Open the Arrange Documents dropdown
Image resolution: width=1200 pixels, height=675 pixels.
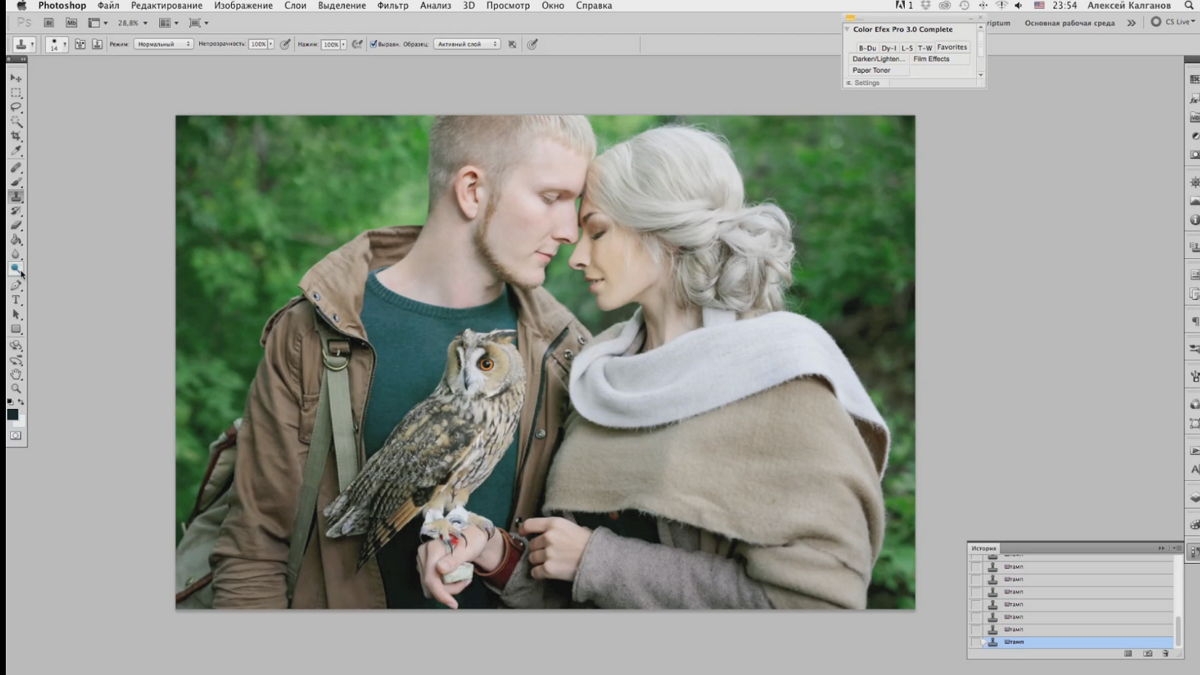(x=169, y=22)
